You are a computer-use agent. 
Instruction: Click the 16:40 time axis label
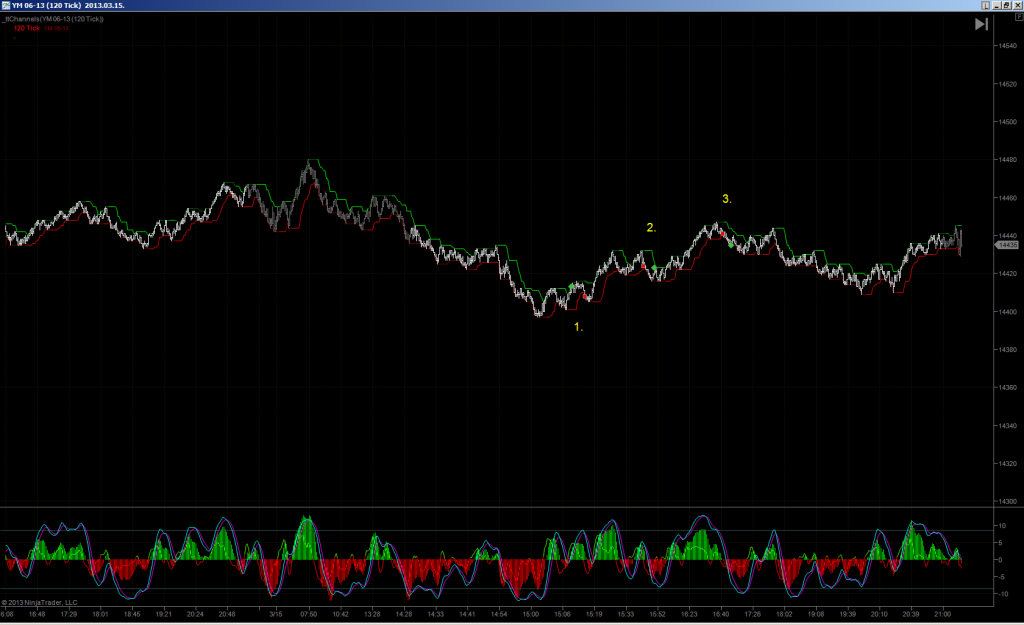[721, 614]
